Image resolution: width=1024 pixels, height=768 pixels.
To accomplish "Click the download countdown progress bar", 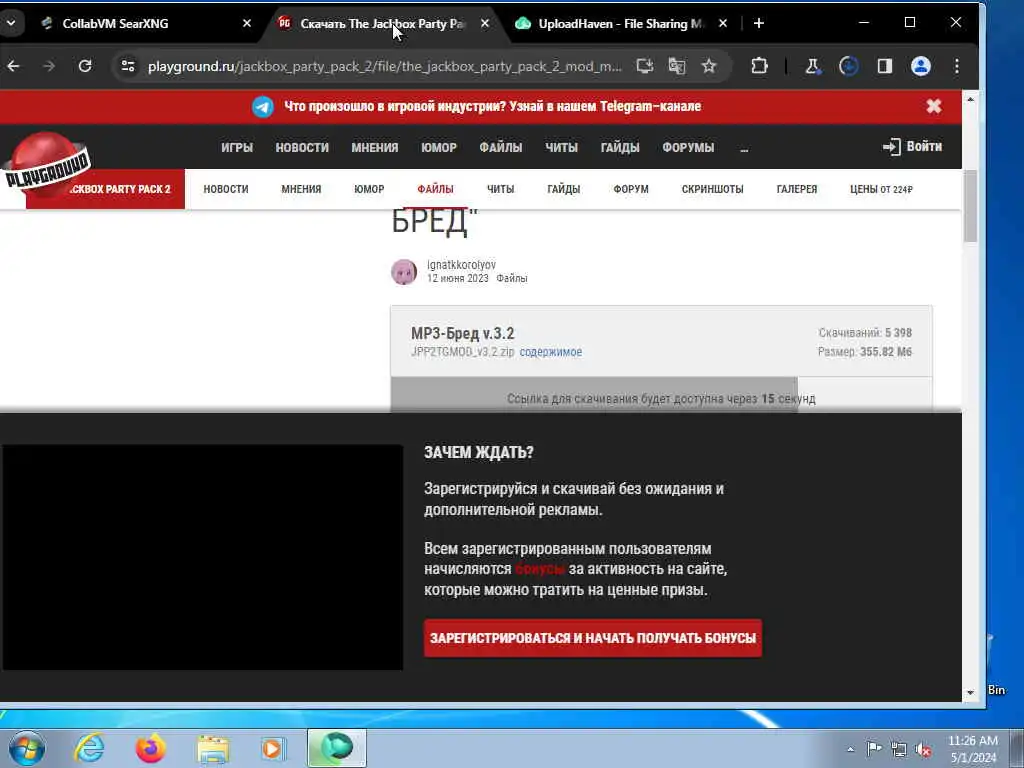I will point(661,394).
